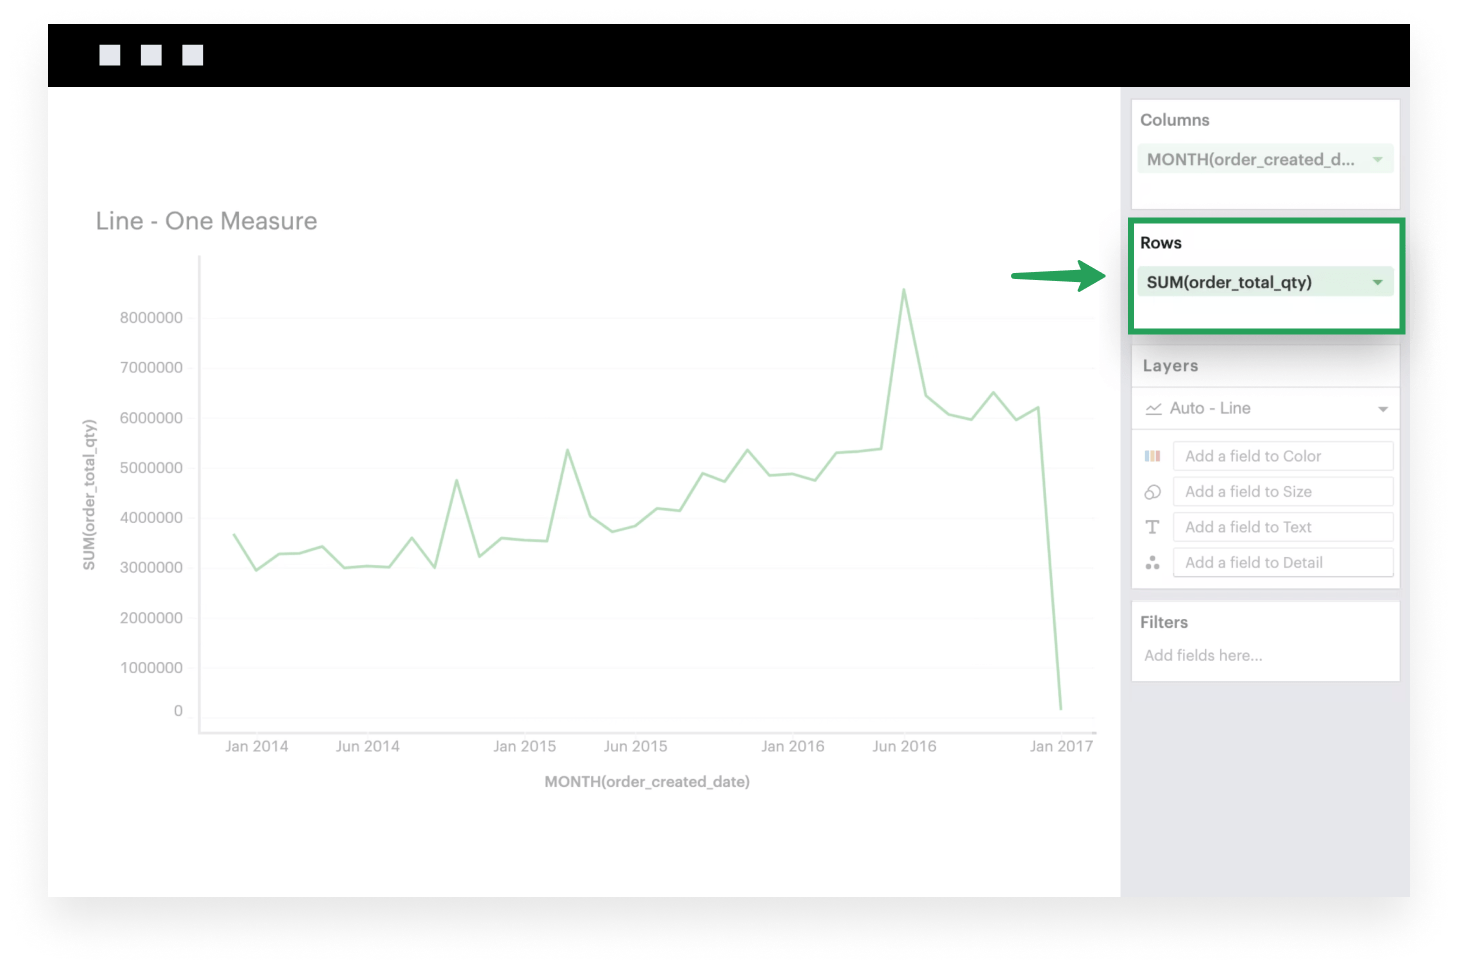Click the 1000000 y-axis label
The height and width of the screenshot is (969, 1459).
point(151,668)
